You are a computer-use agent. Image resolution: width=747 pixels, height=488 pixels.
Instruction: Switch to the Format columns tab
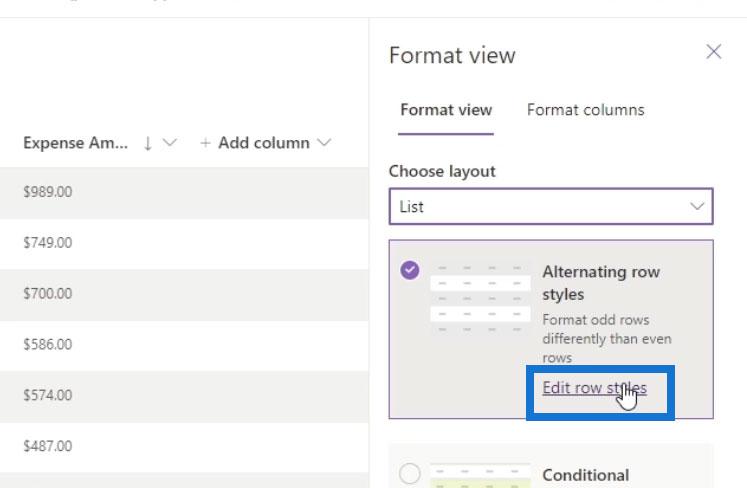click(x=585, y=110)
